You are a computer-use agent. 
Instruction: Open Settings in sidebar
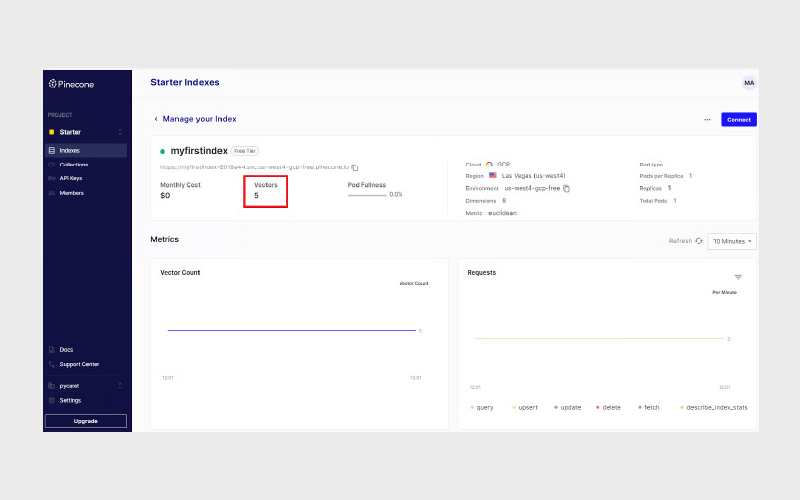pos(70,401)
